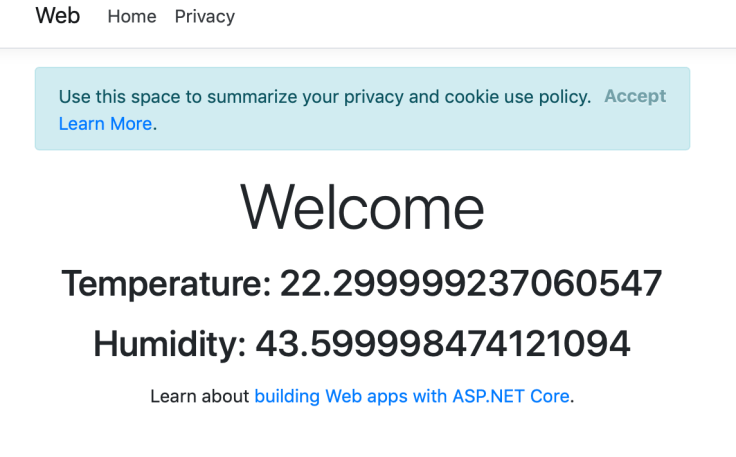Click the Welcome heading
Image resolution: width=736 pixels, height=457 pixels.
(x=362, y=208)
